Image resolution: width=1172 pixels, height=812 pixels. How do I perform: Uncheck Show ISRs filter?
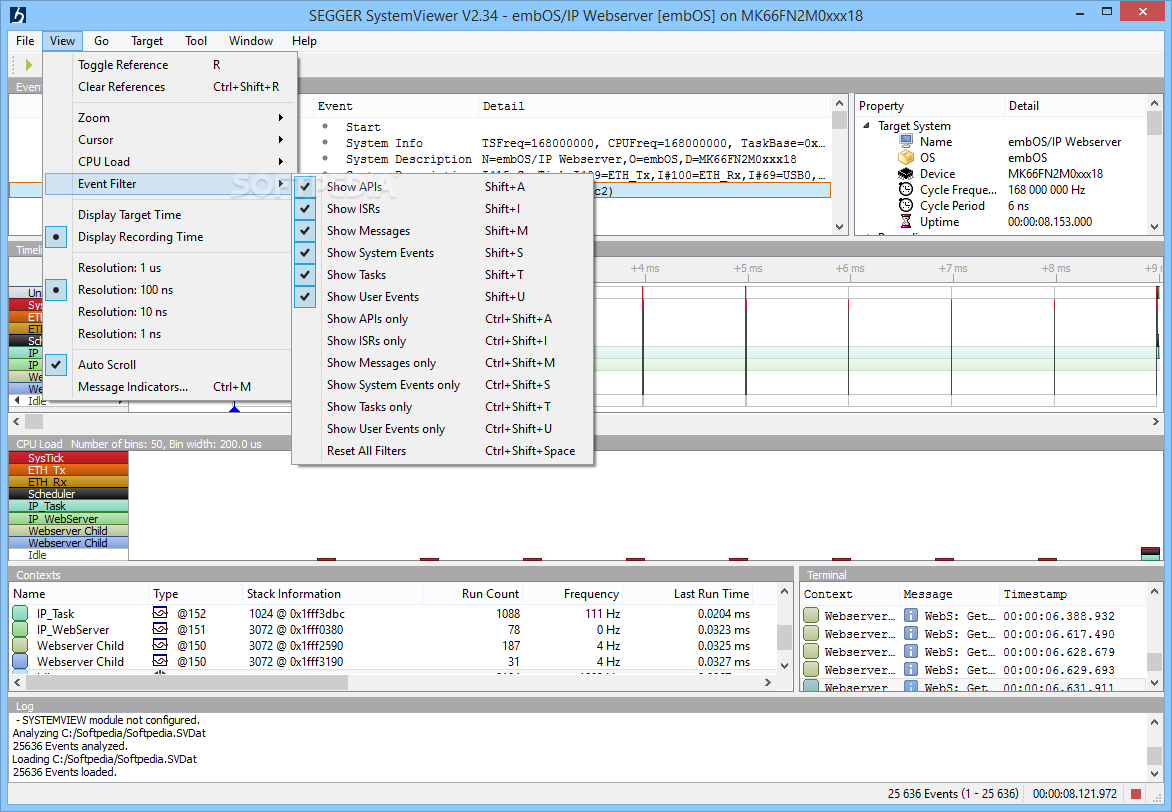pyautogui.click(x=305, y=209)
